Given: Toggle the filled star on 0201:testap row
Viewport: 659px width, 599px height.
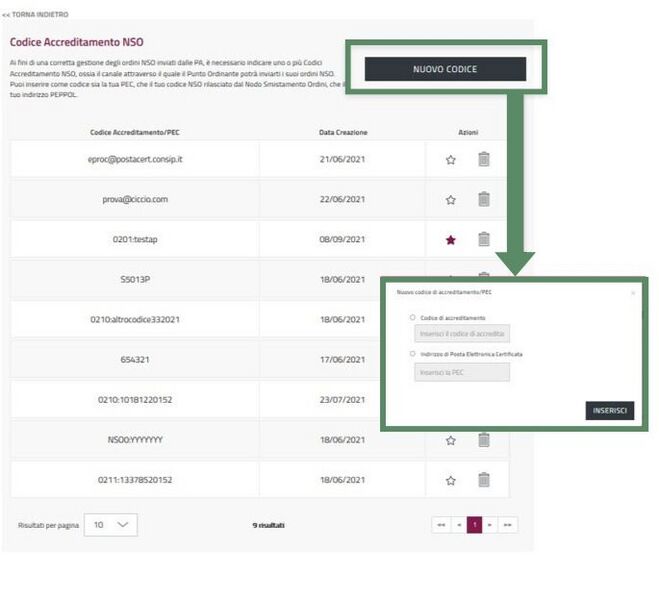Looking at the screenshot, I should point(450,240).
